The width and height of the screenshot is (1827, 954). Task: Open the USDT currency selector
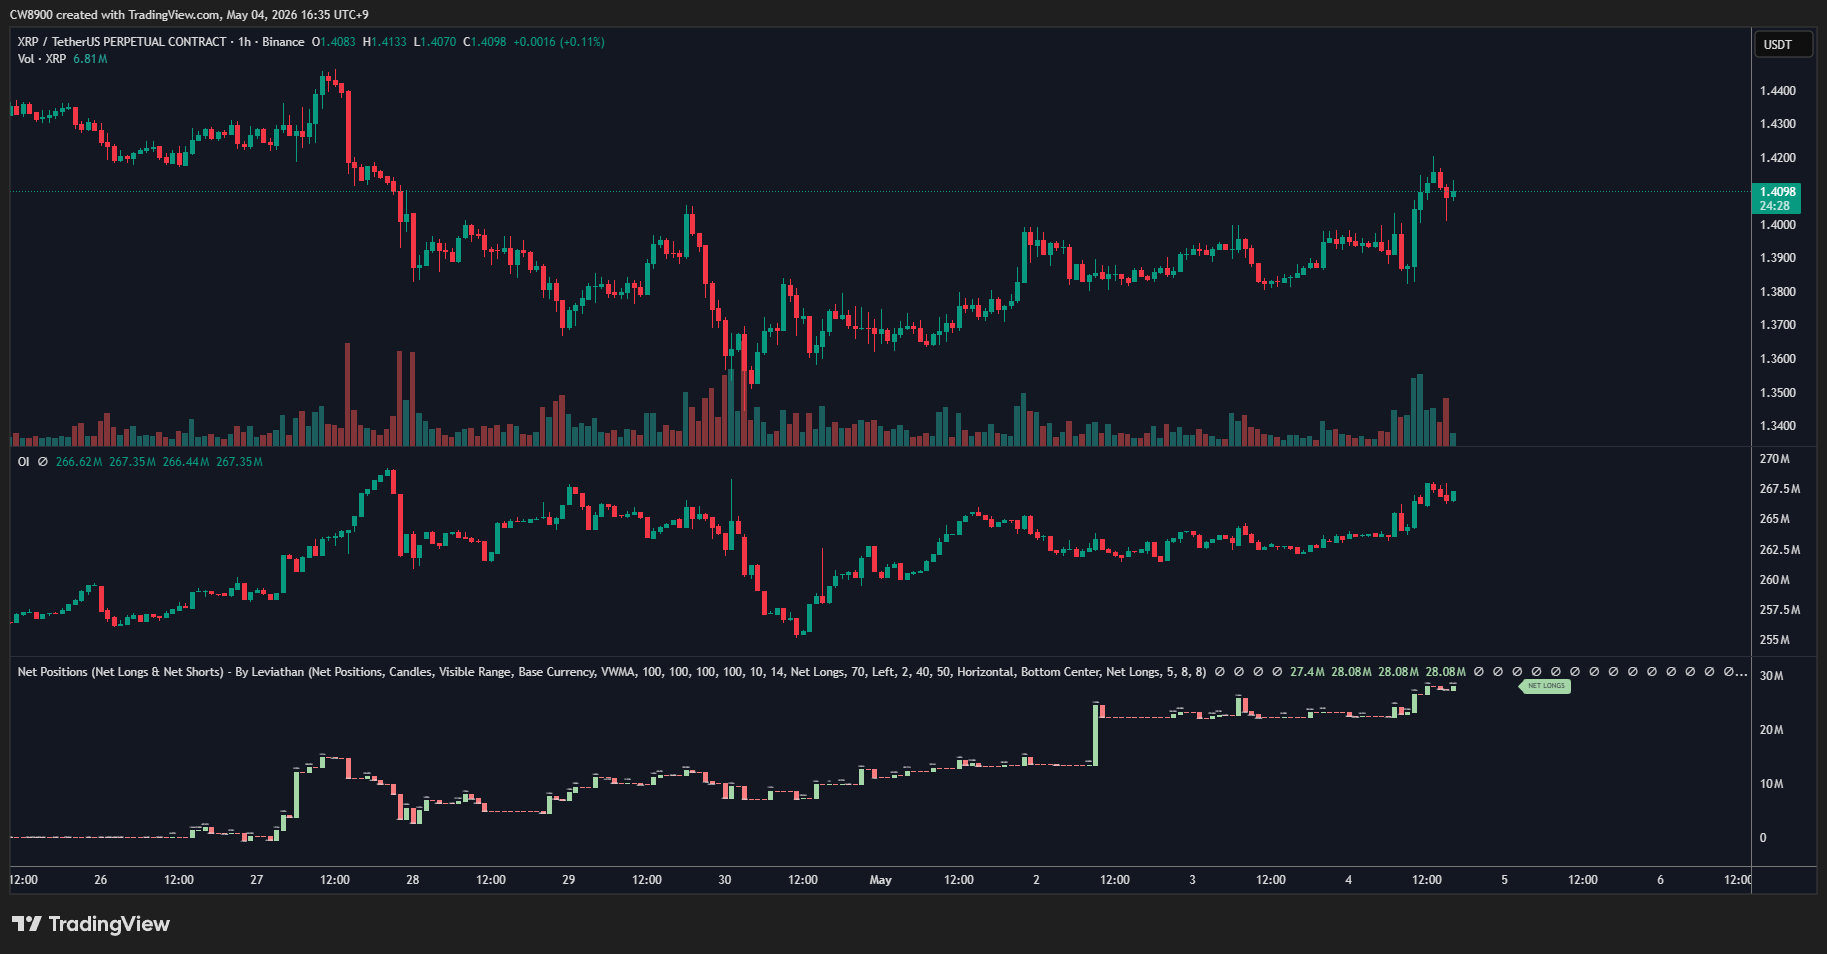(x=1783, y=44)
